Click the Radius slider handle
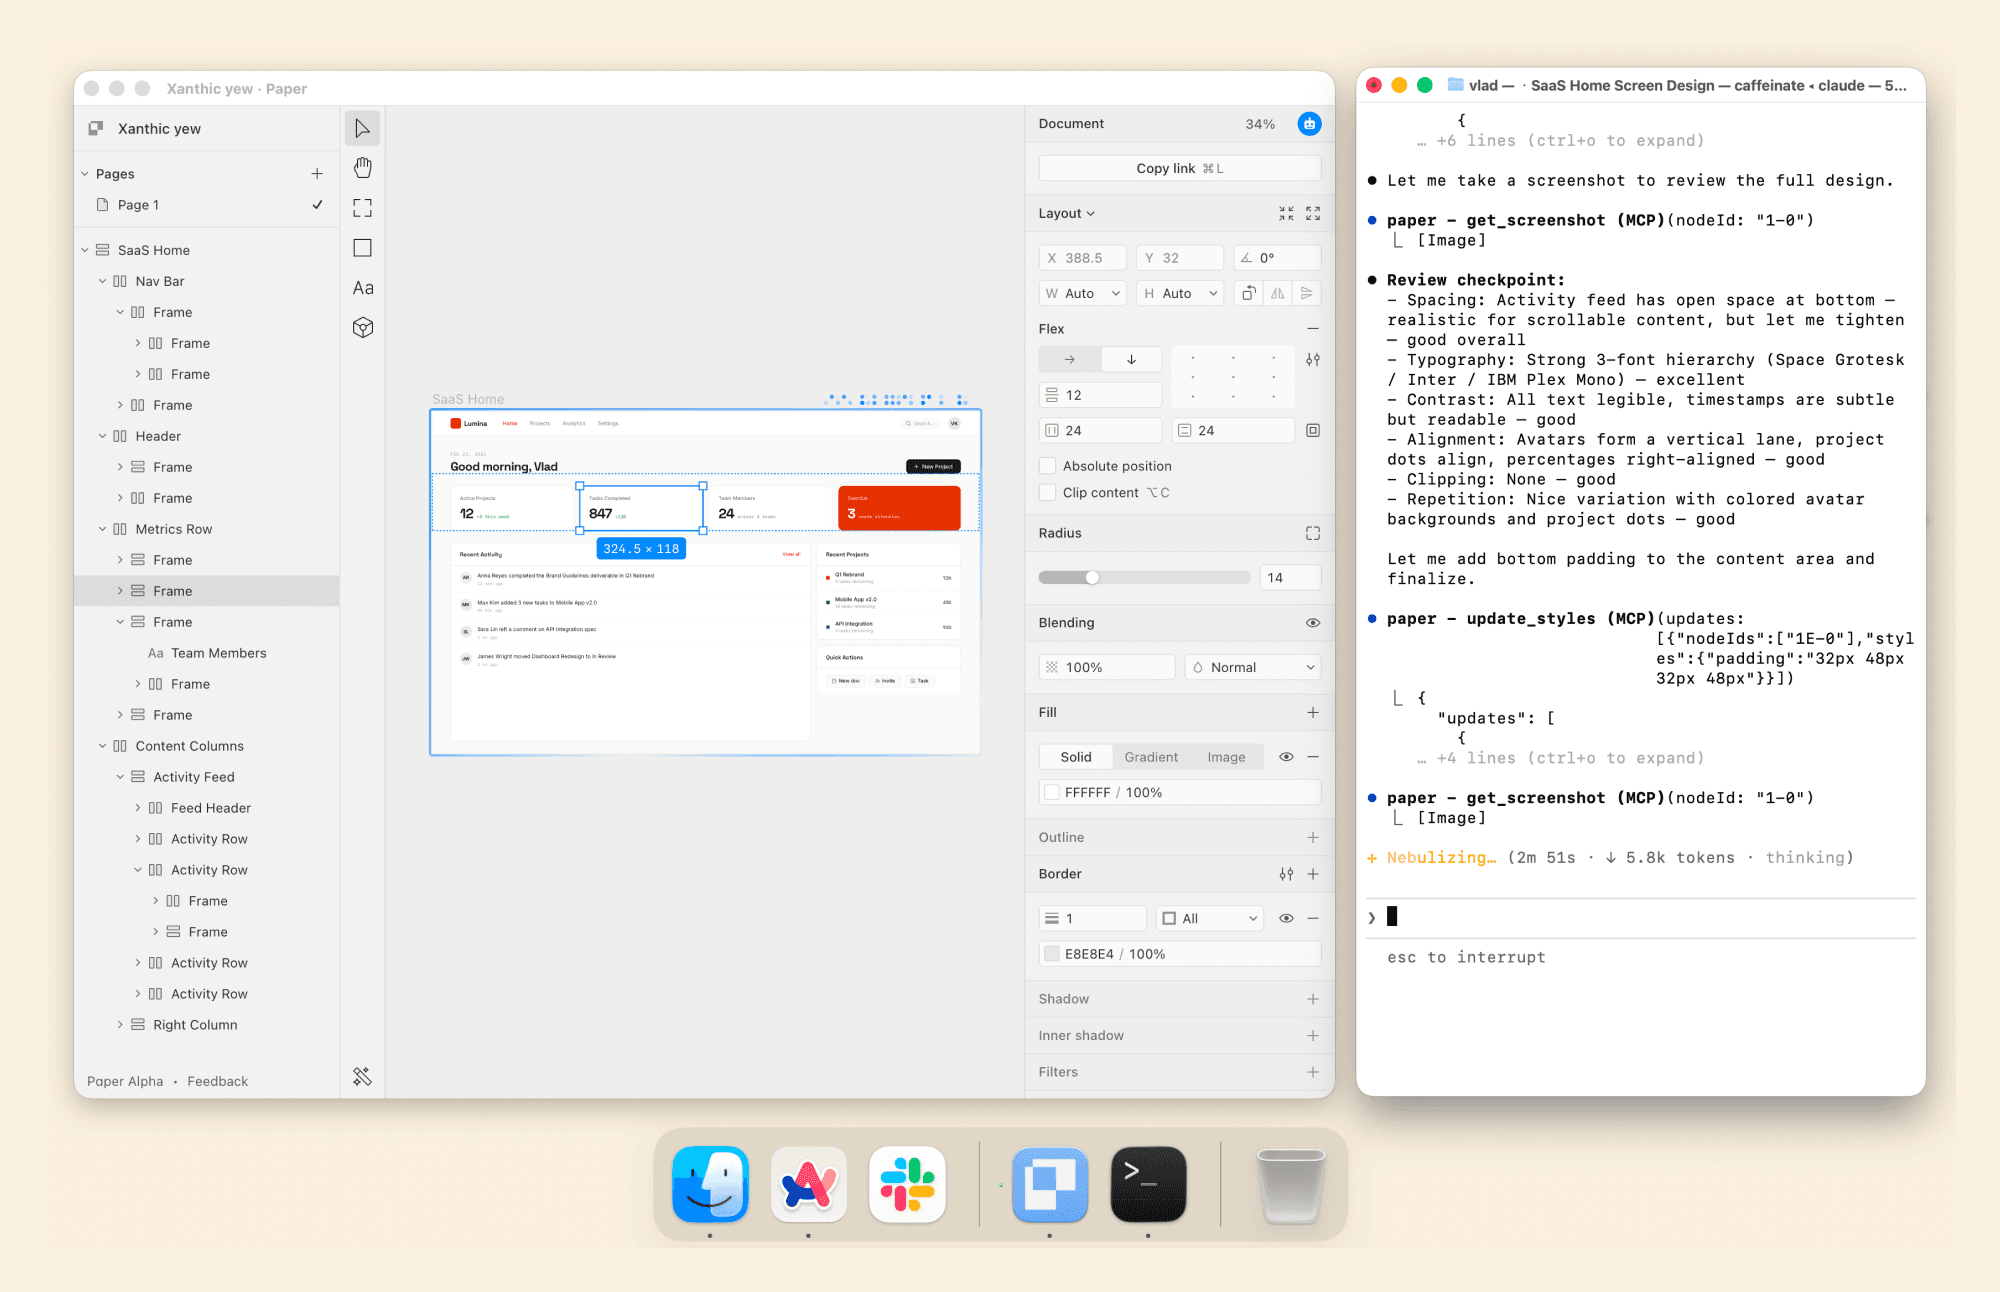Screen dimensions: 2000x1292 click(x=1092, y=577)
